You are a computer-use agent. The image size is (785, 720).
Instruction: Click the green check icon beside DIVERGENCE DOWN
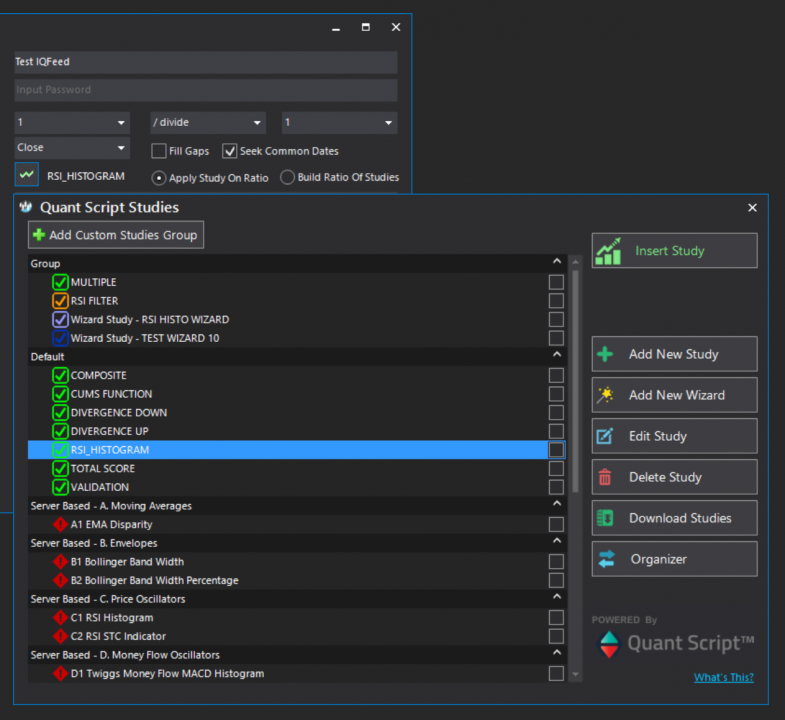[60, 412]
